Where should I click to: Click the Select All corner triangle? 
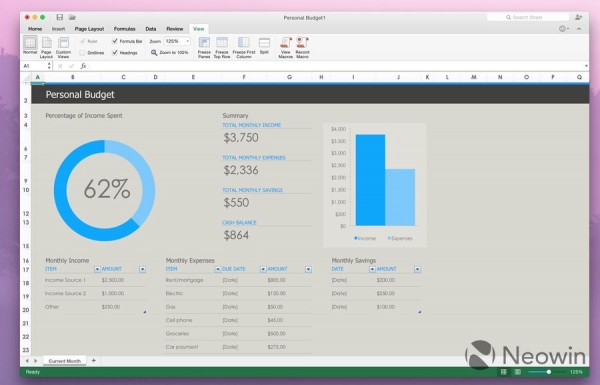click(26, 78)
